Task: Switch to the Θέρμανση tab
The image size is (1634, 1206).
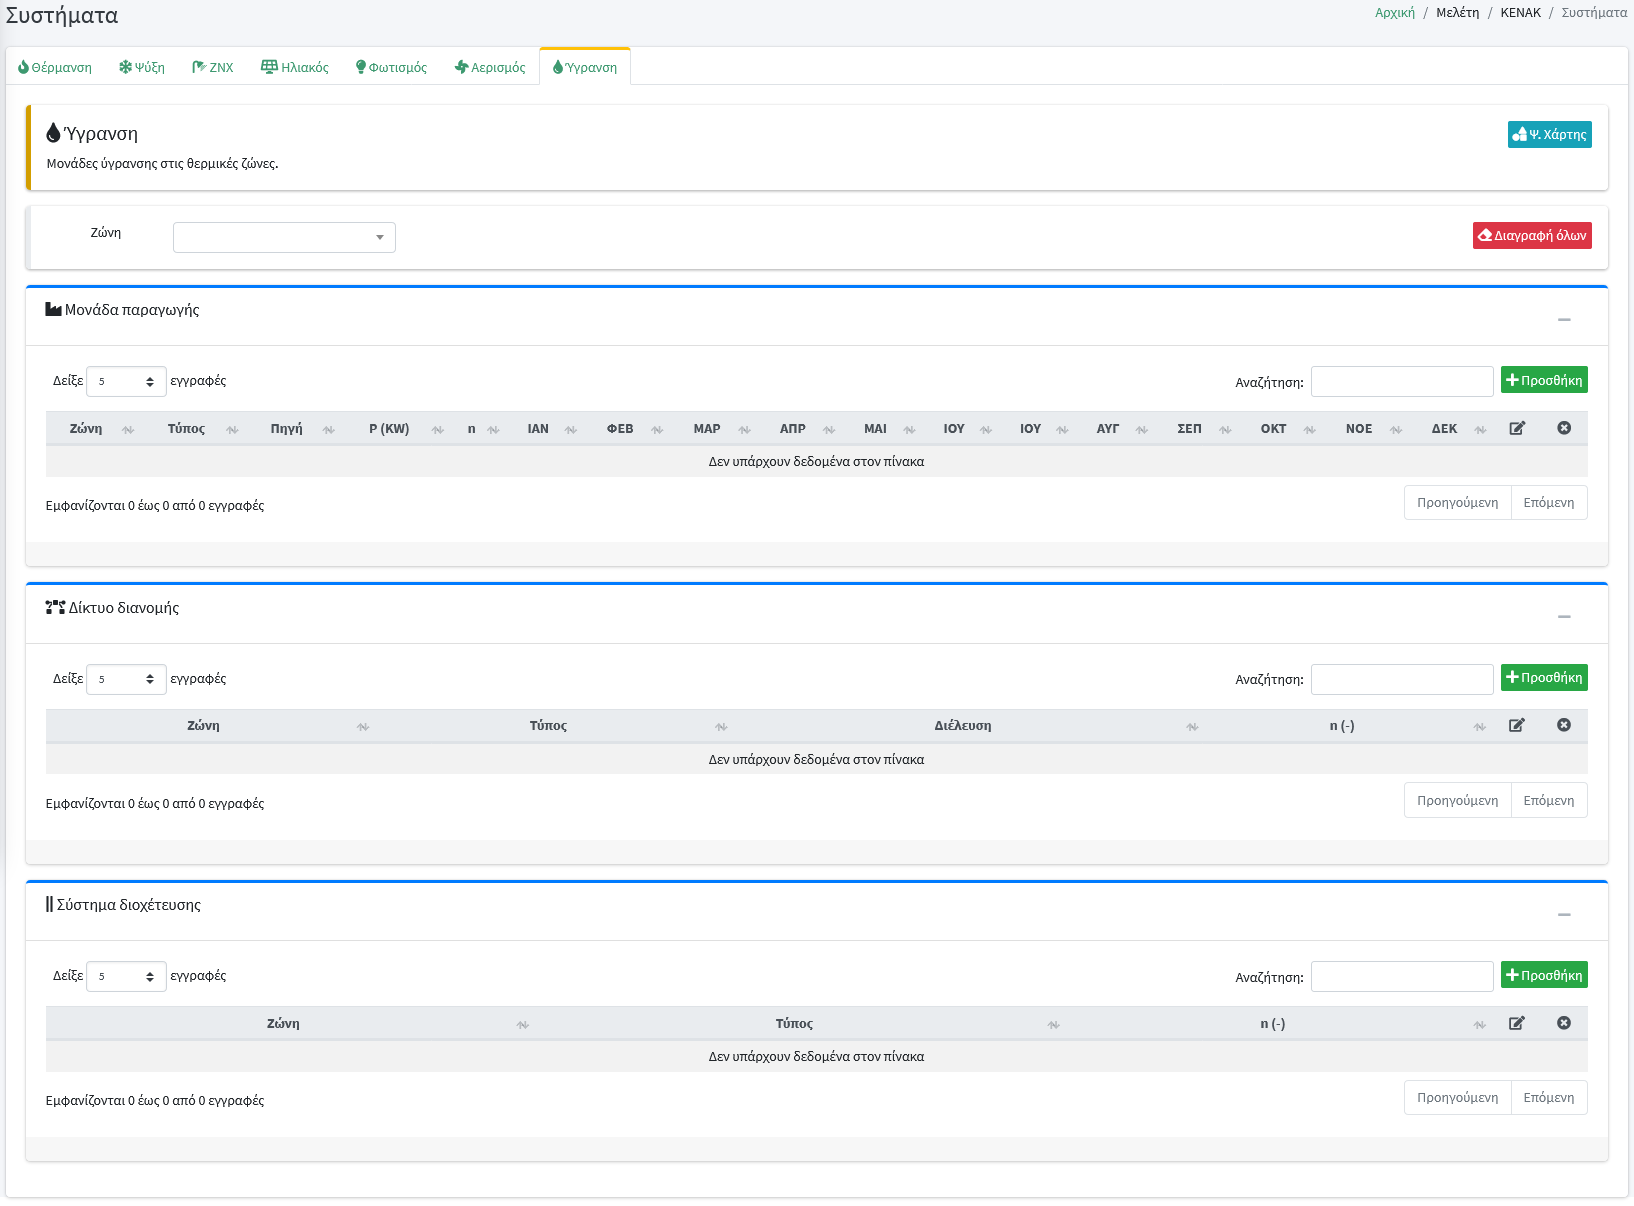Action: [55, 67]
